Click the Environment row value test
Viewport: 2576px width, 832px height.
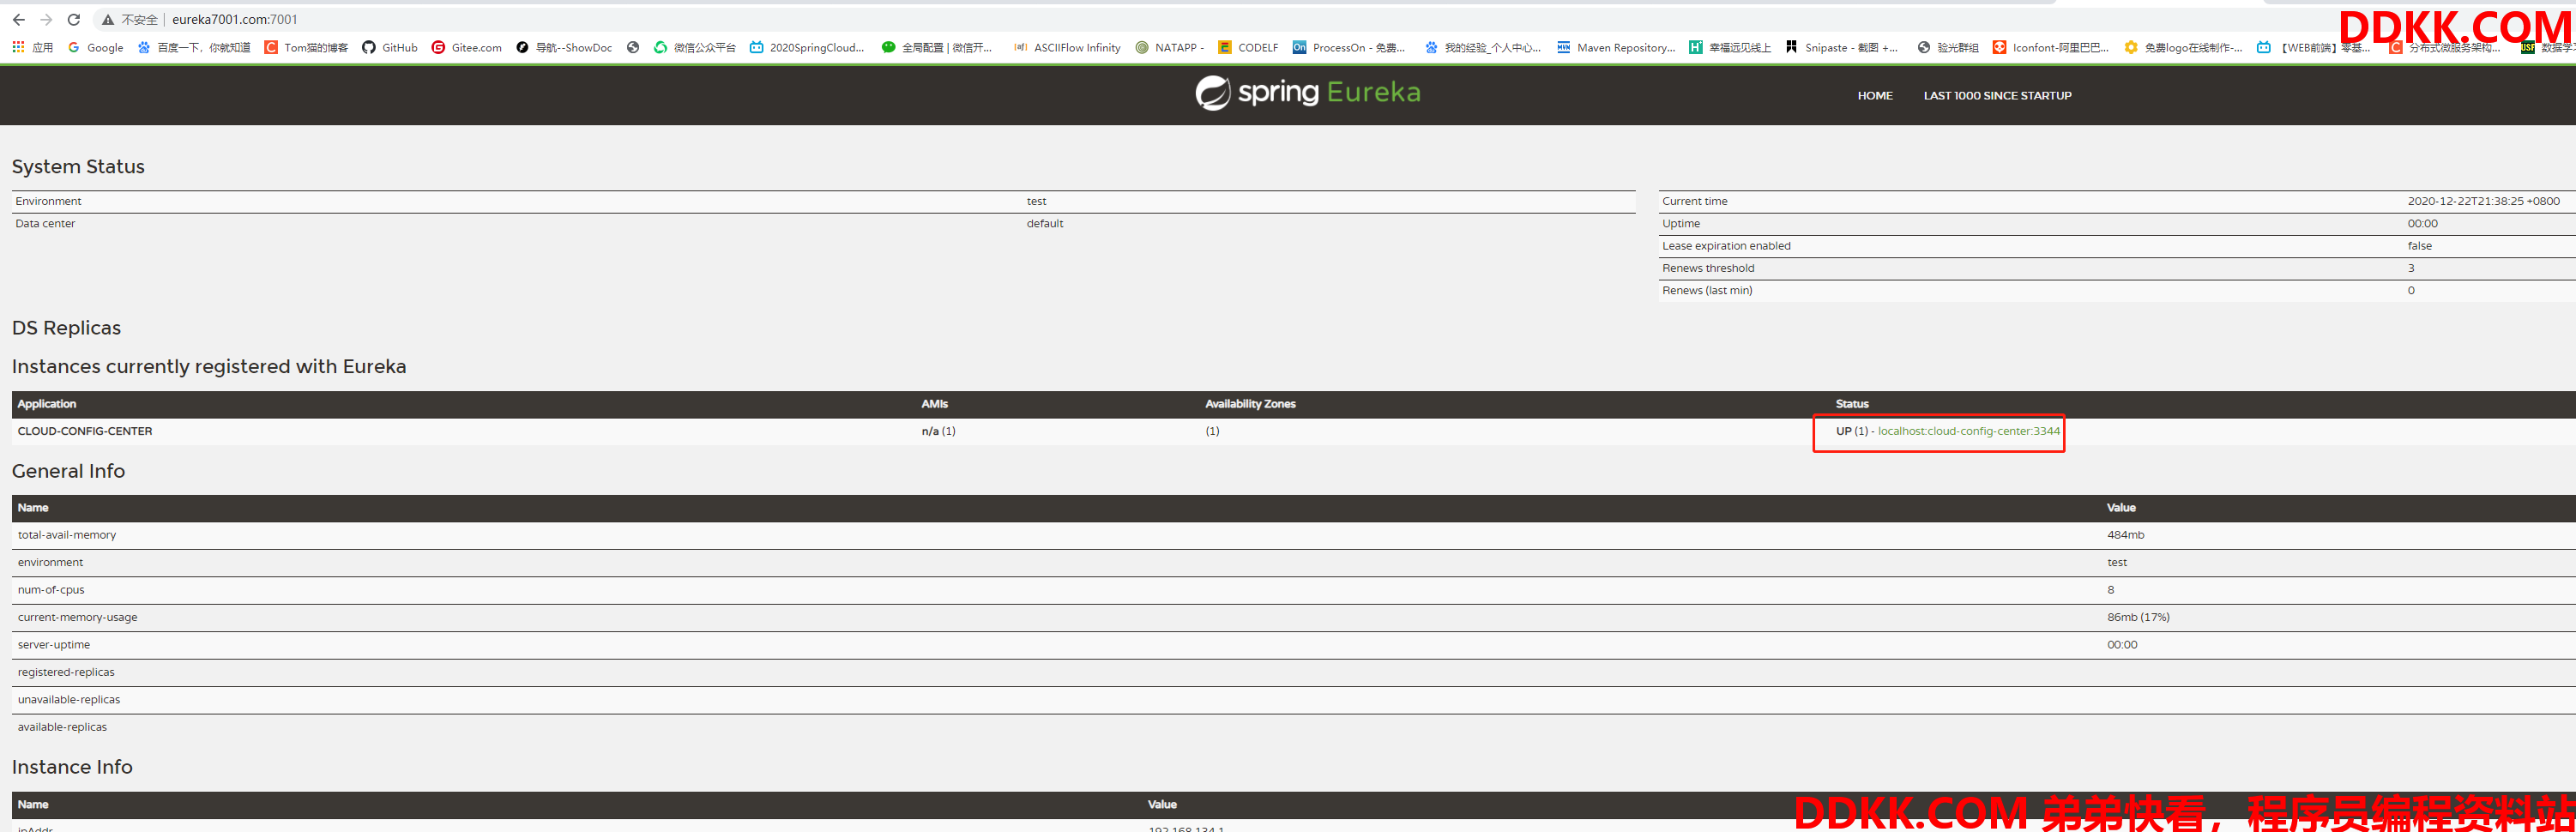[x=1036, y=201]
